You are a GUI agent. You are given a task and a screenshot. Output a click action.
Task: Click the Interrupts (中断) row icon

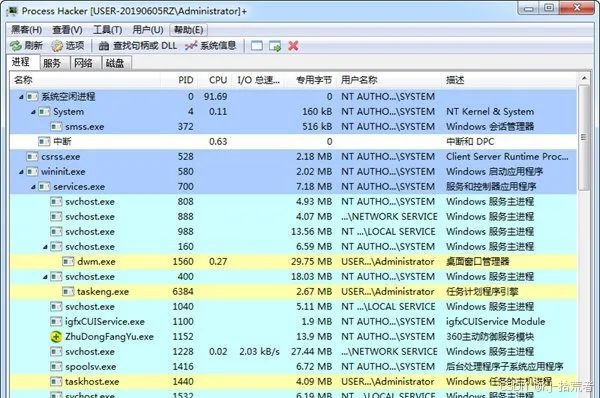(44, 142)
